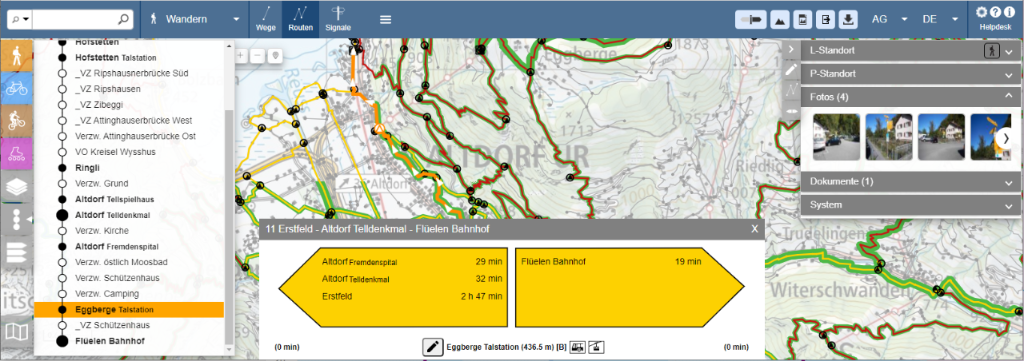Switch to the Wege tab
This screenshot has height=361, width=1024.
tap(265, 19)
